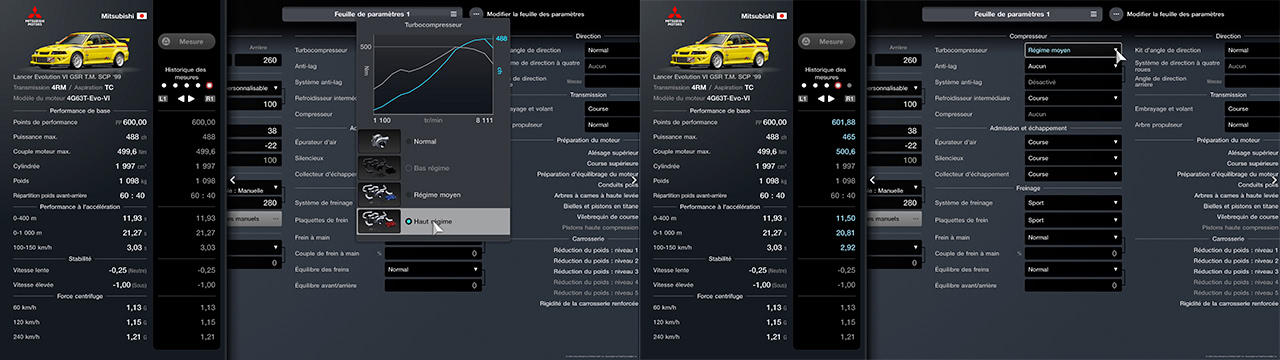Open Silencieux dropdown in right screenshot
1280x360 pixels.
point(1073,158)
